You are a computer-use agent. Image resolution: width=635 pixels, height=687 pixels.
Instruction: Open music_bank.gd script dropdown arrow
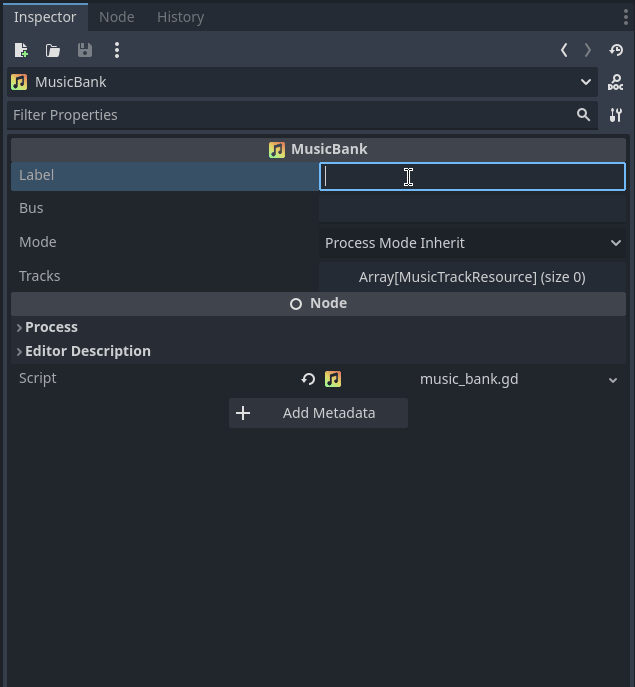[x=613, y=380]
